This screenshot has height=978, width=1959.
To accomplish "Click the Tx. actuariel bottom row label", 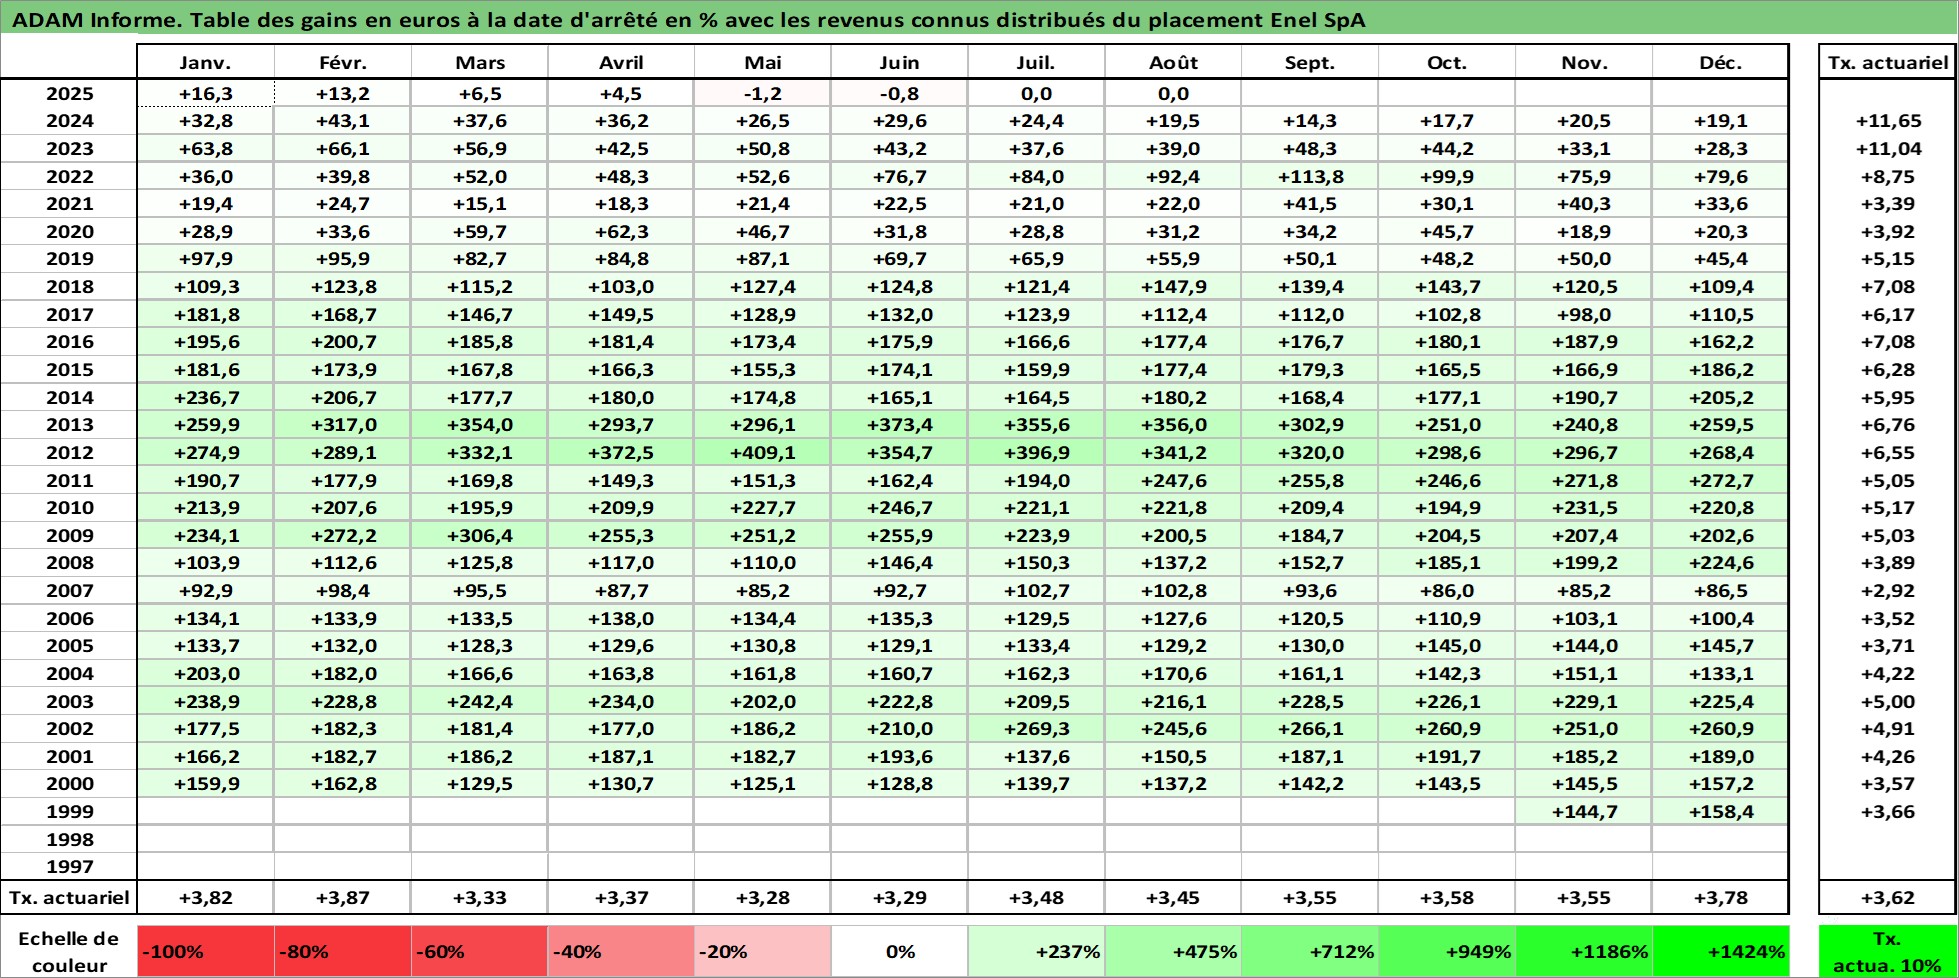I will [x=69, y=897].
